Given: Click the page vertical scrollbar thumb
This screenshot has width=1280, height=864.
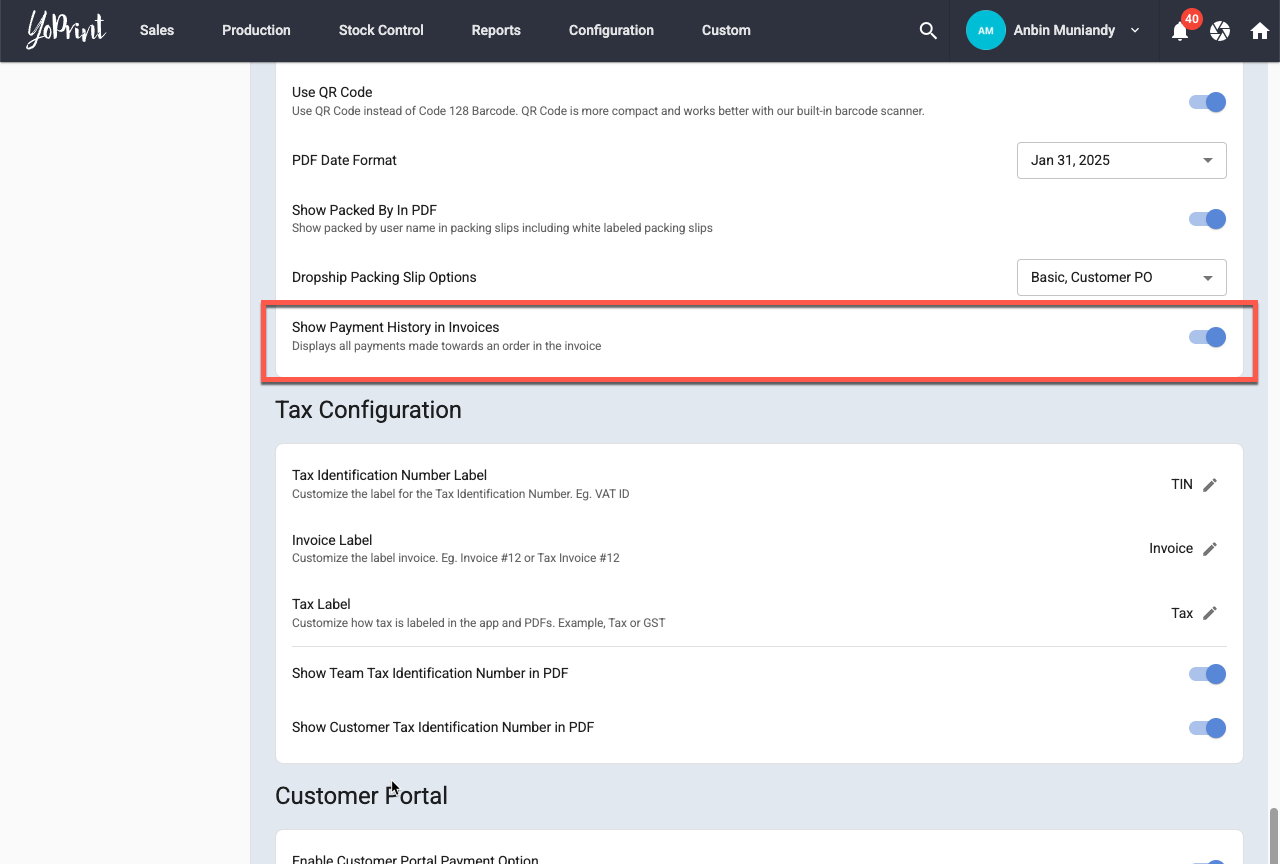Looking at the screenshot, I should coord(1273,833).
